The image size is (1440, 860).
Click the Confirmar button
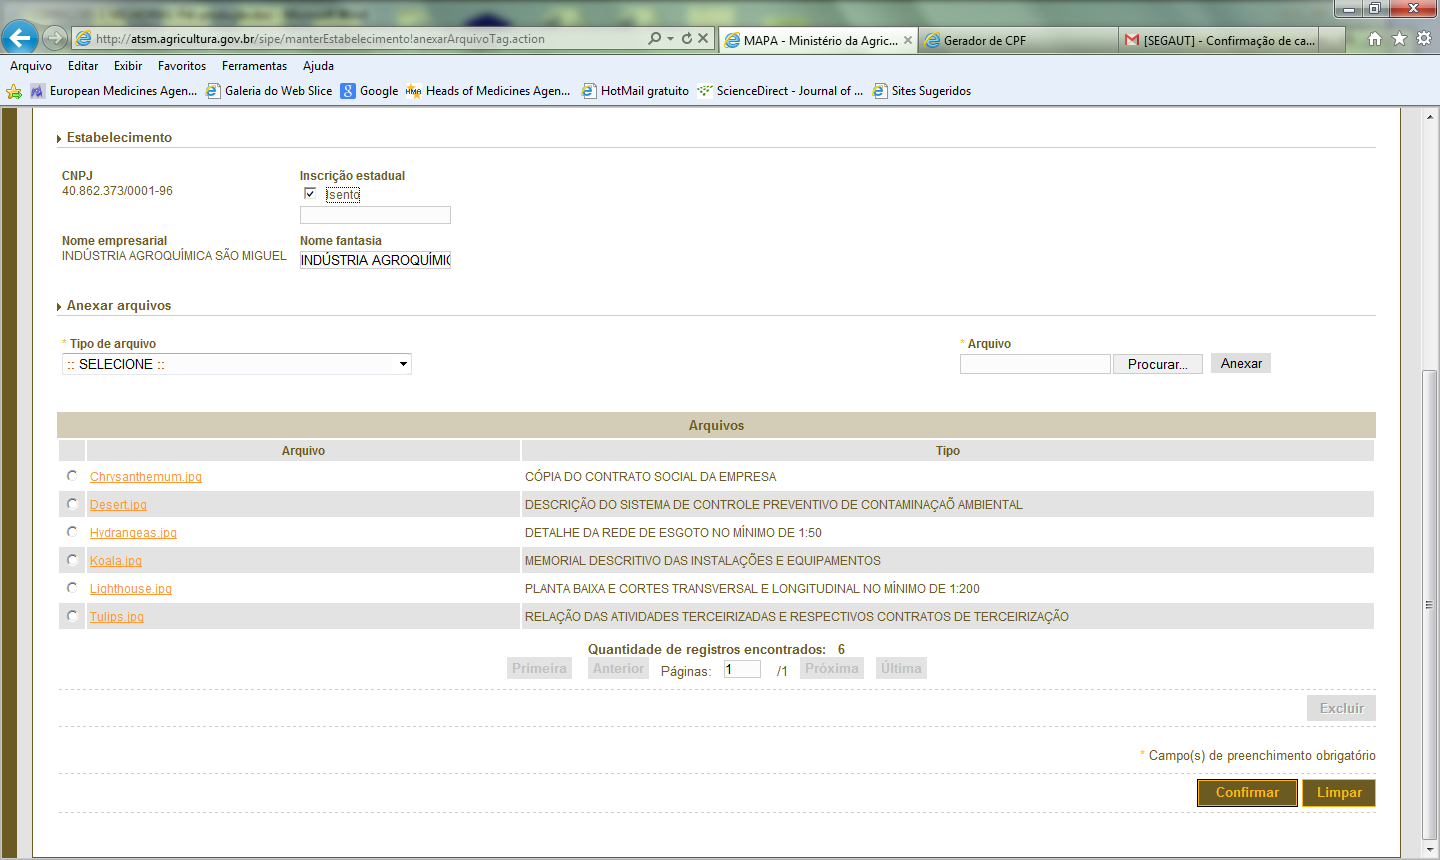(x=1247, y=793)
